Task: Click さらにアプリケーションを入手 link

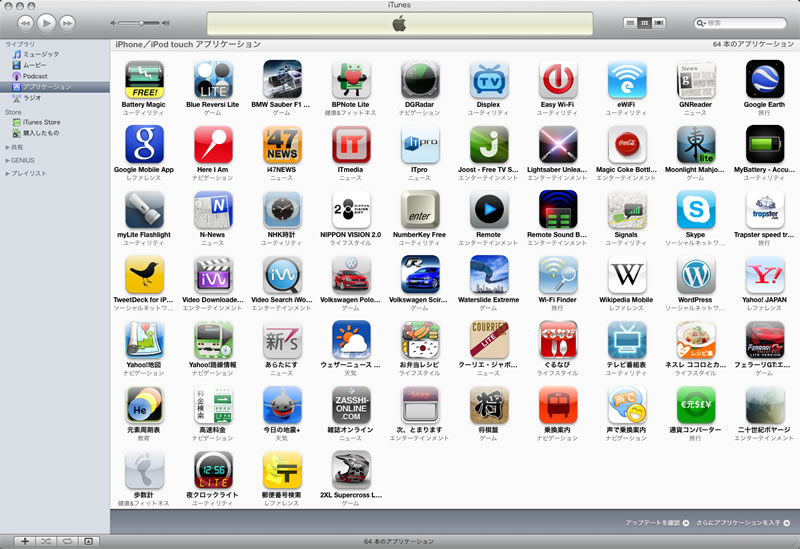Action: tap(743, 523)
